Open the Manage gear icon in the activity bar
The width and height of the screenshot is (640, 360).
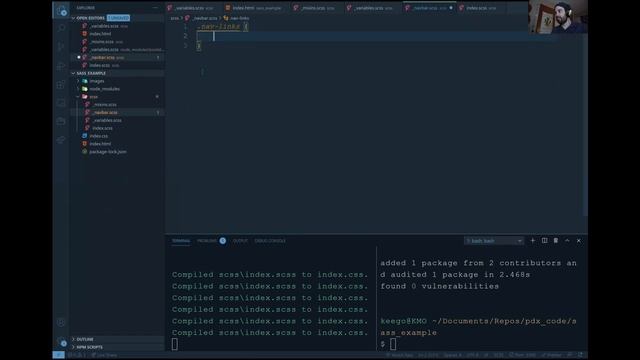point(61,342)
